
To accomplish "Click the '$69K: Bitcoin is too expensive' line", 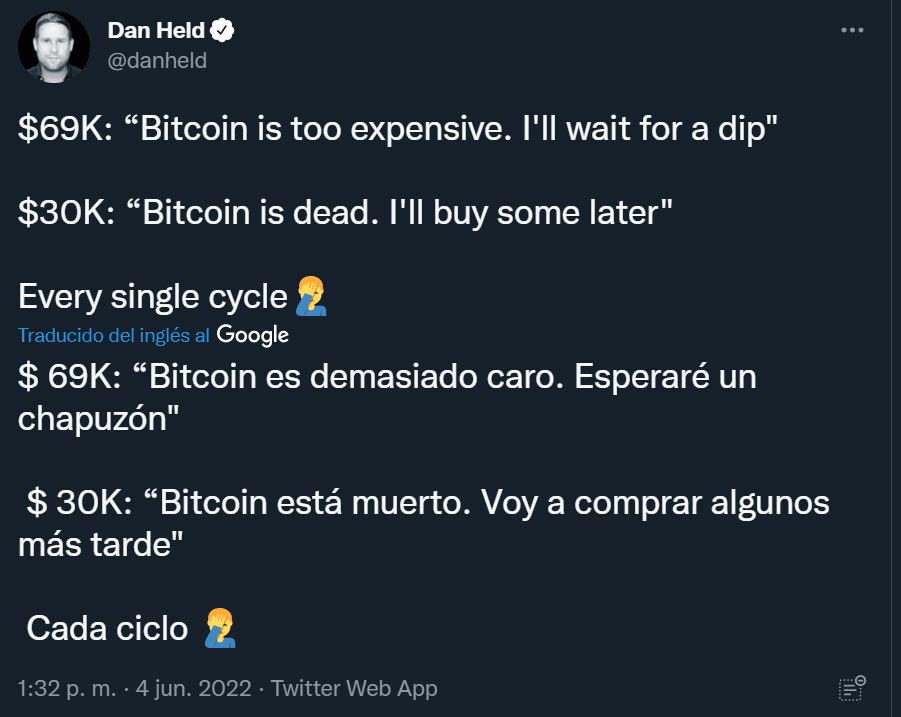I will tap(398, 128).
